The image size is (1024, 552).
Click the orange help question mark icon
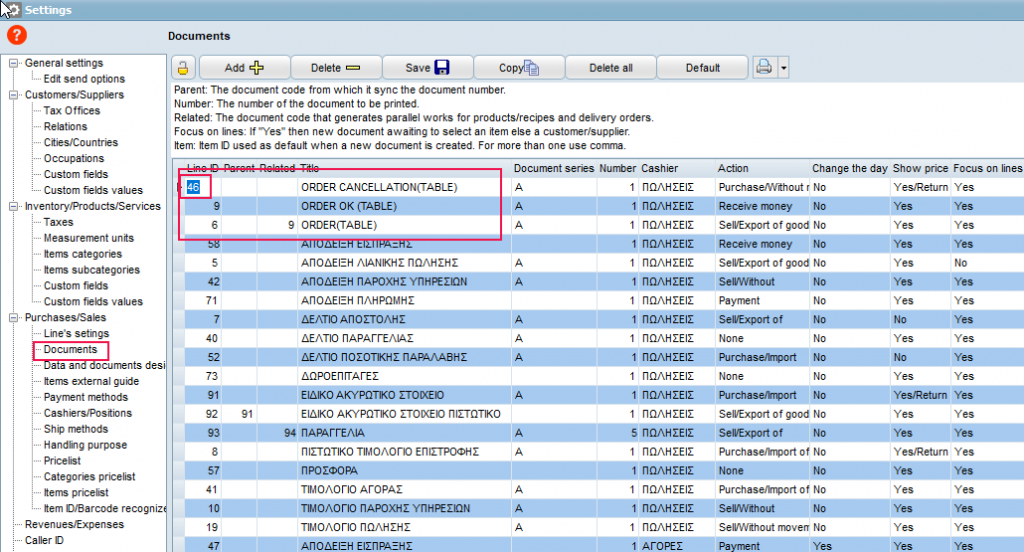tap(16, 35)
